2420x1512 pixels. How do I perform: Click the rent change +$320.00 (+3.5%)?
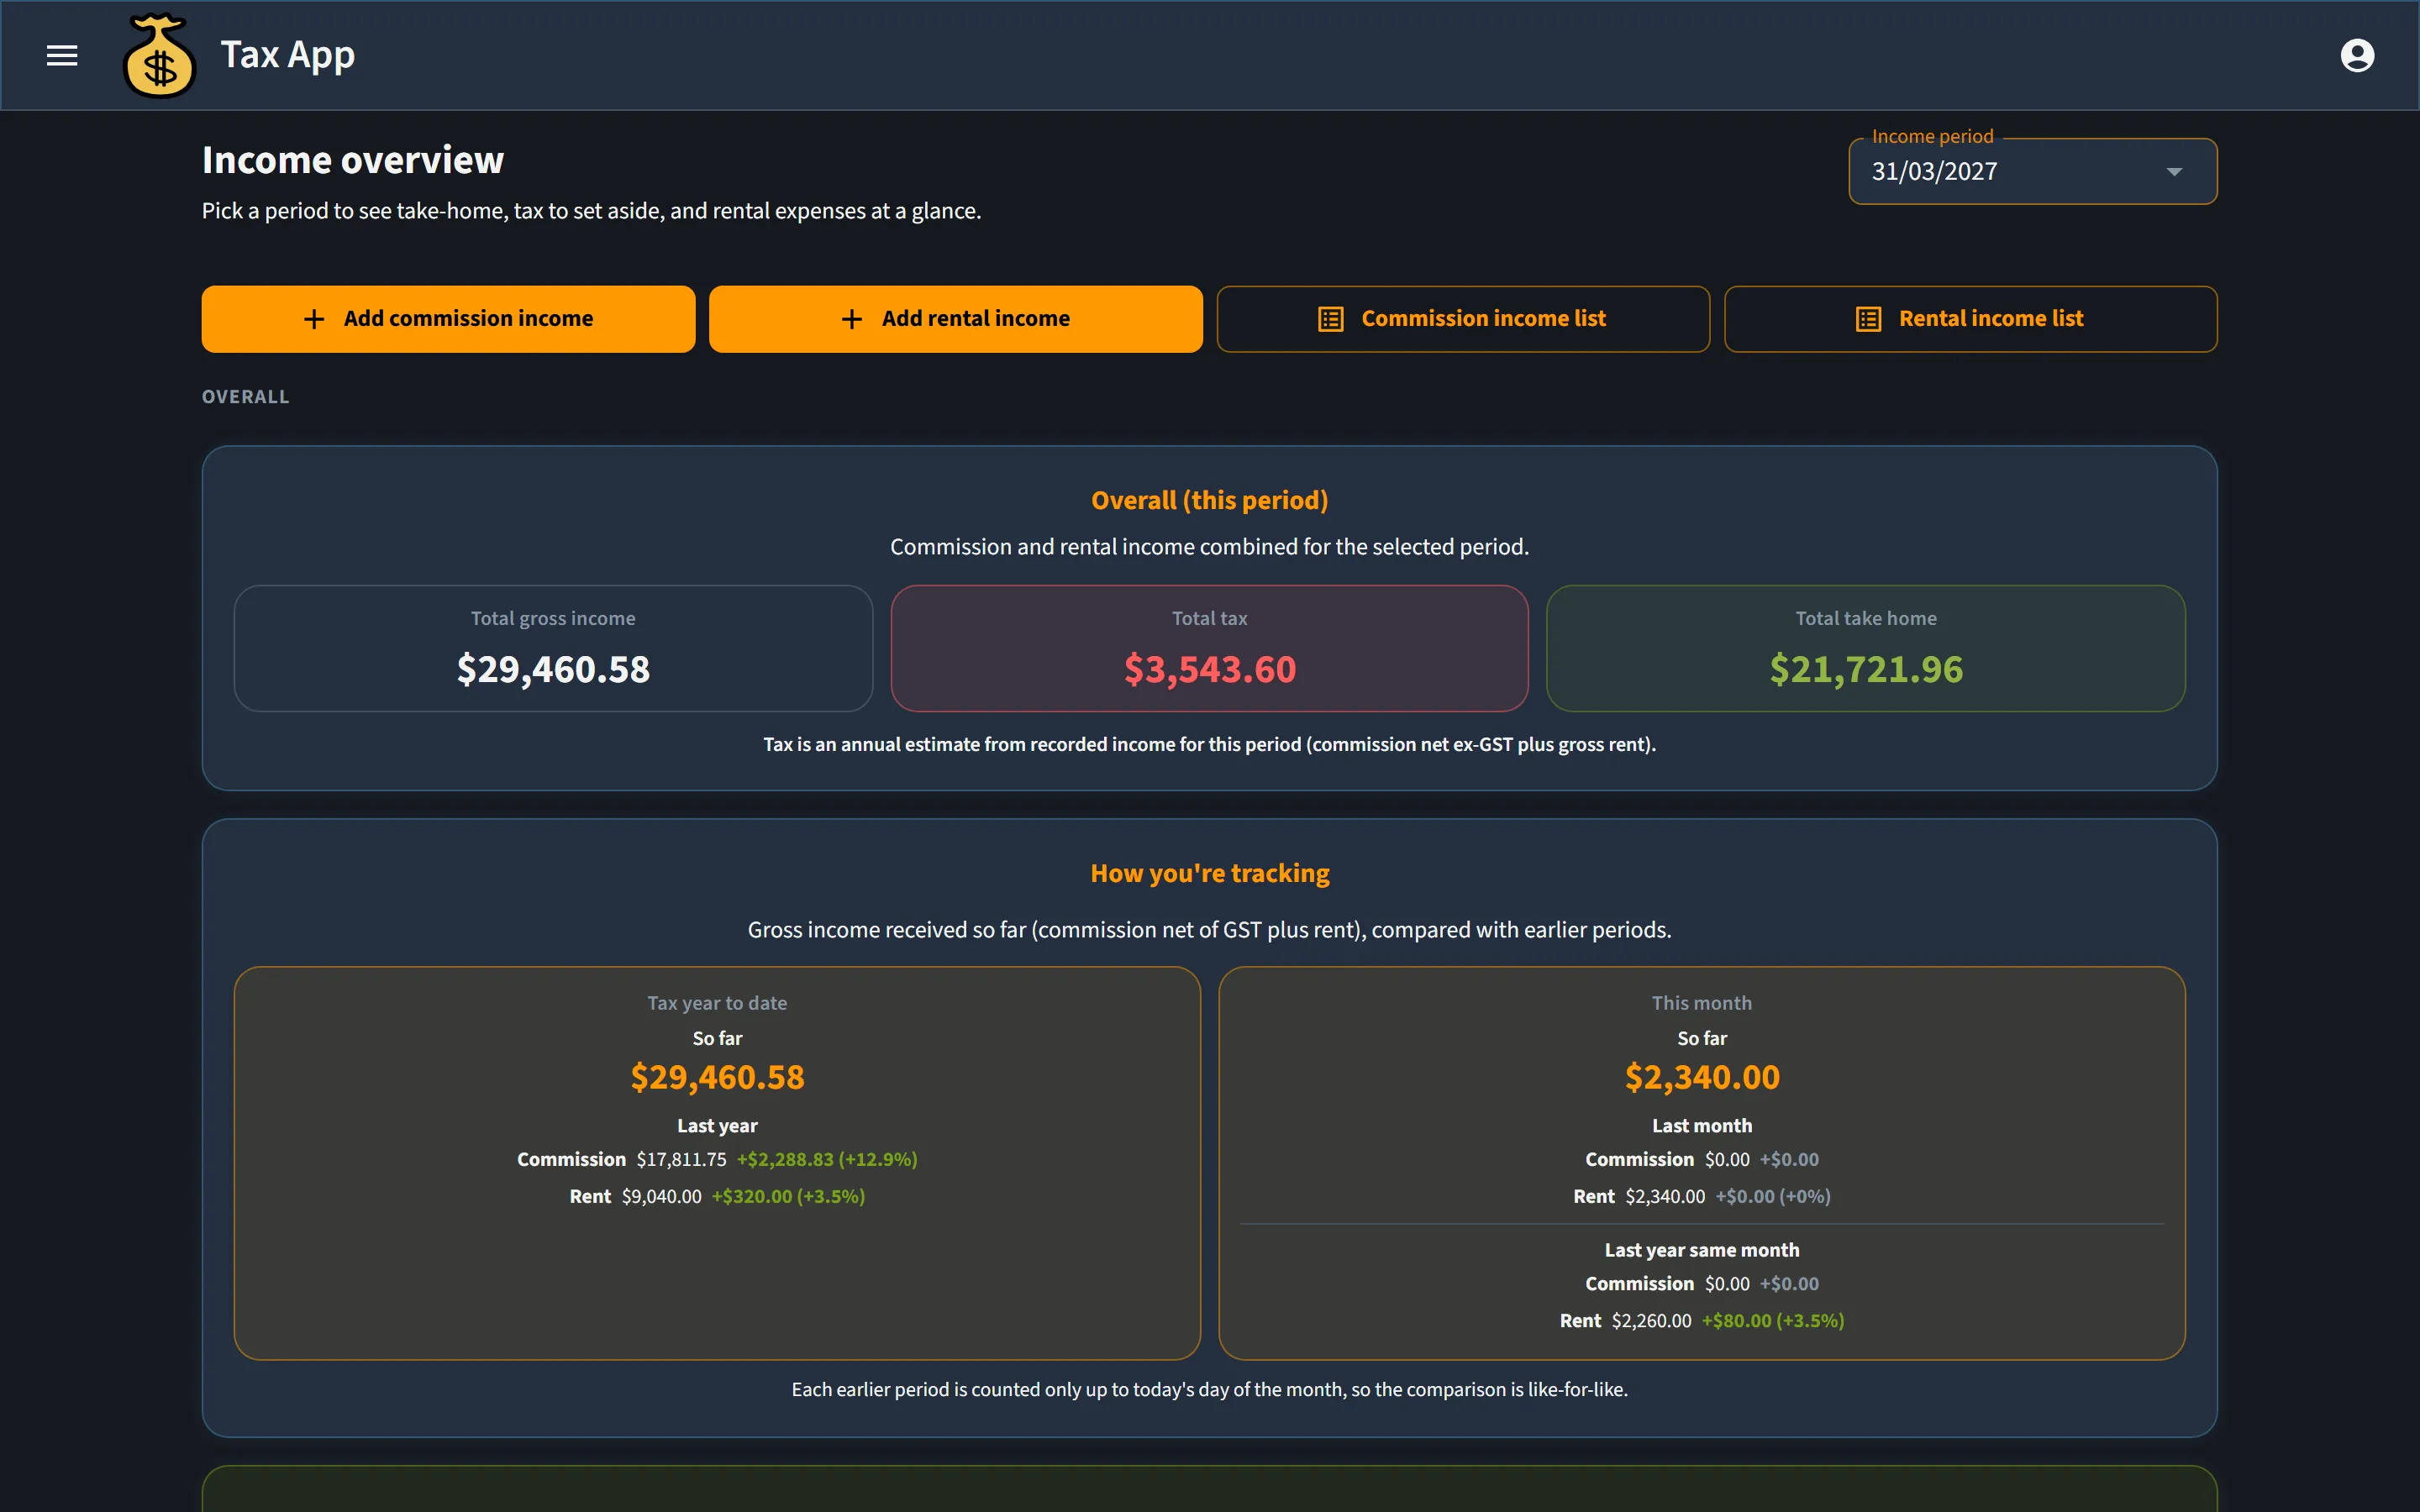pos(788,1196)
